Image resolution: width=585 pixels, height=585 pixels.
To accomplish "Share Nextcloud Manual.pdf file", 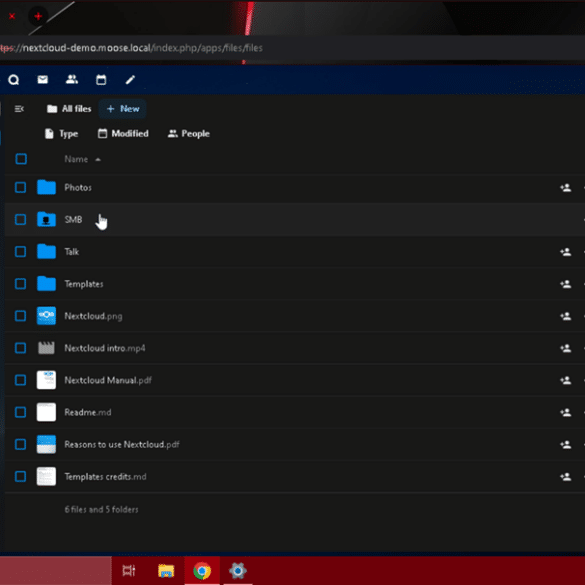I will 566,380.
